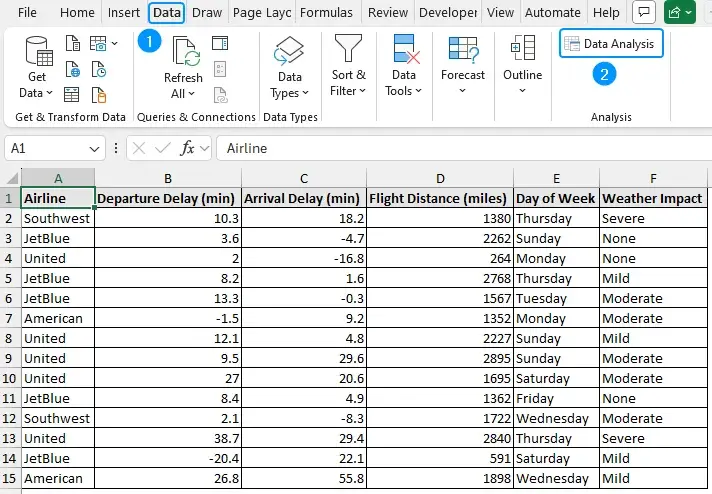The image size is (712, 494).
Task: Select the Friday cell
Action: 556,398
